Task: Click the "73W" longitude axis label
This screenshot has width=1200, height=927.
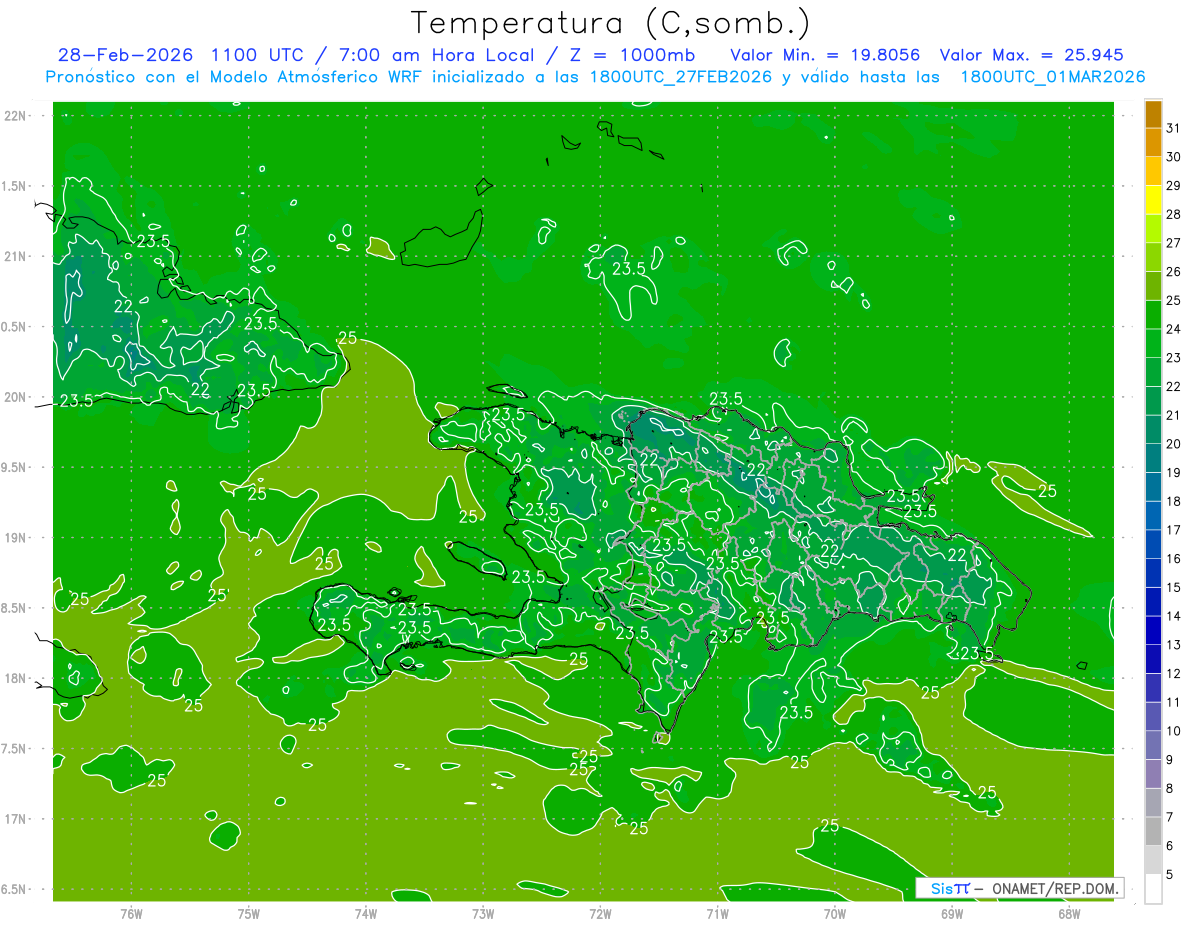Action: (x=483, y=913)
